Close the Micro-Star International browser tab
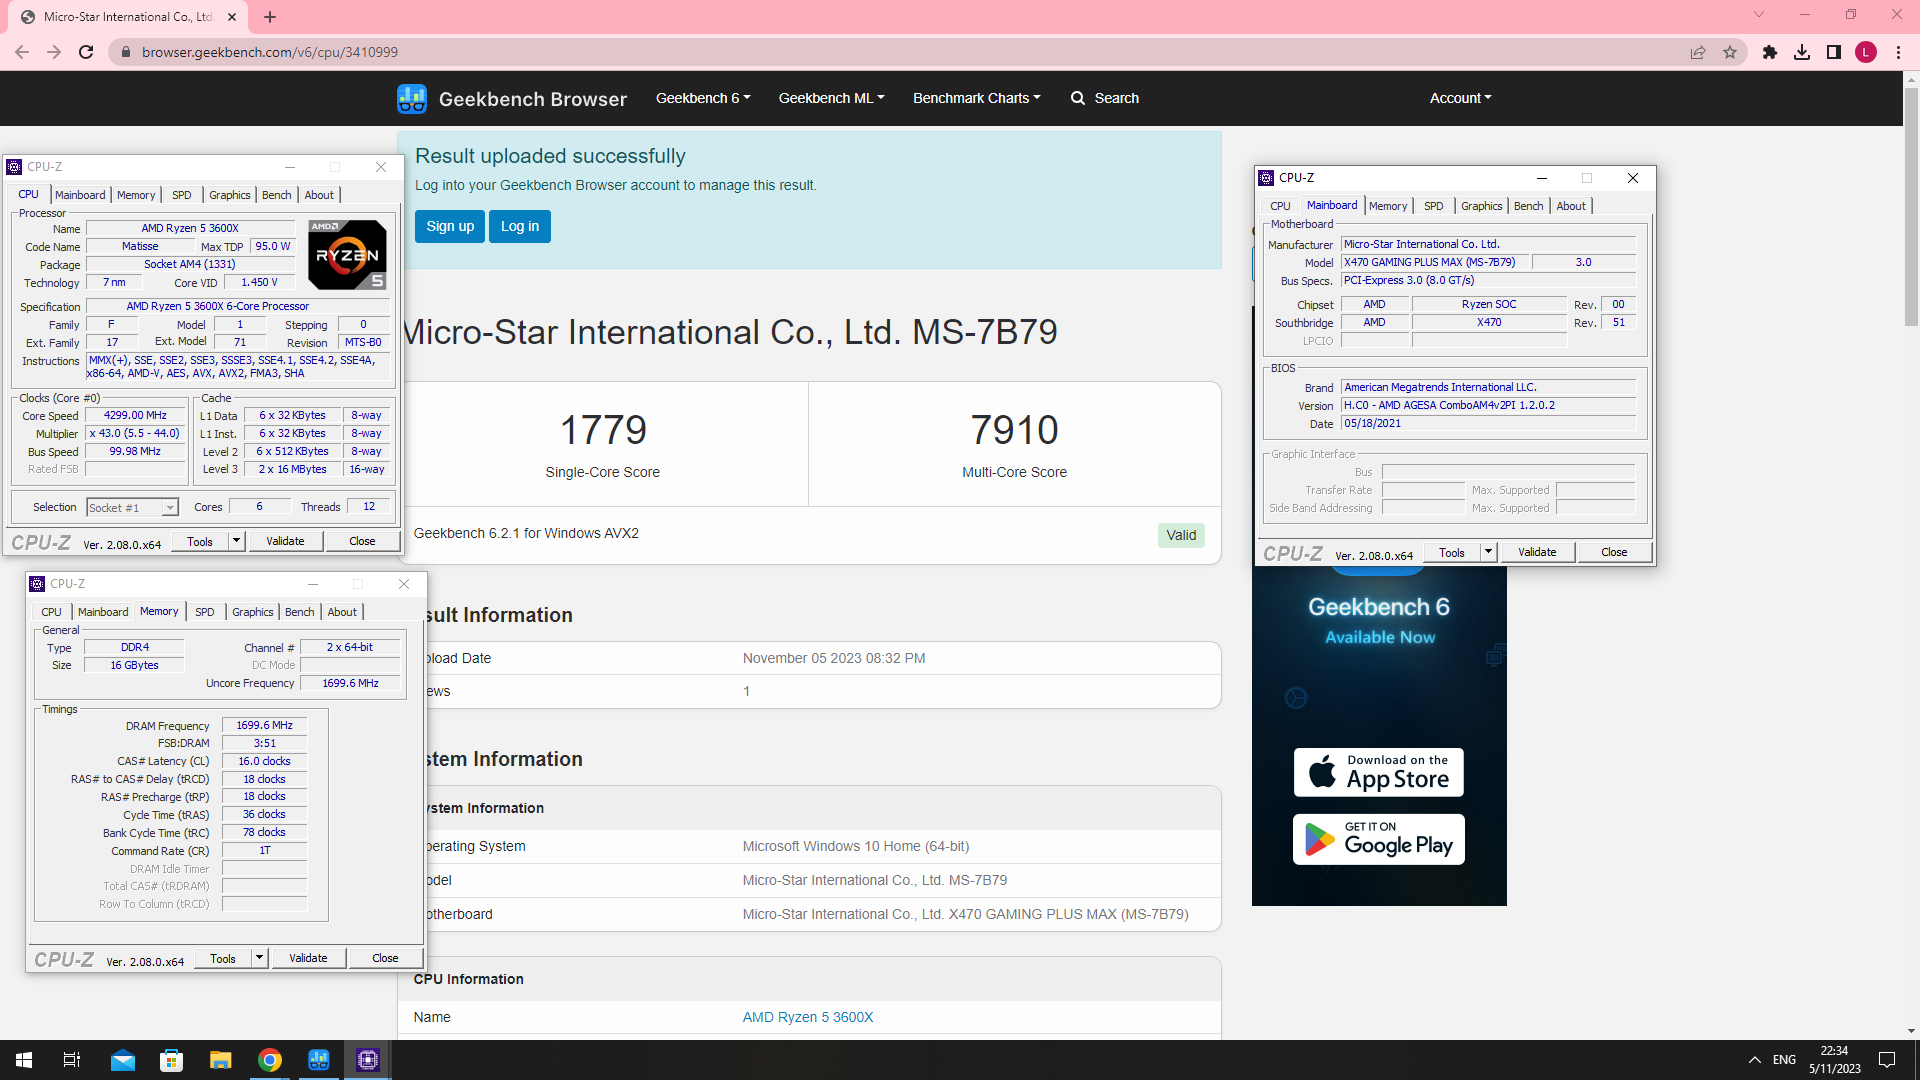 [x=232, y=17]
